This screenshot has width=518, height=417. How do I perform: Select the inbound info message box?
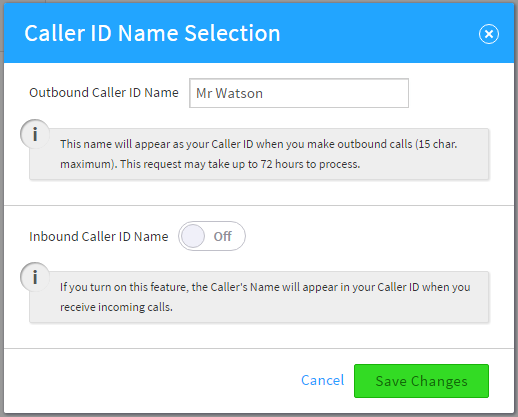point(259,297)
